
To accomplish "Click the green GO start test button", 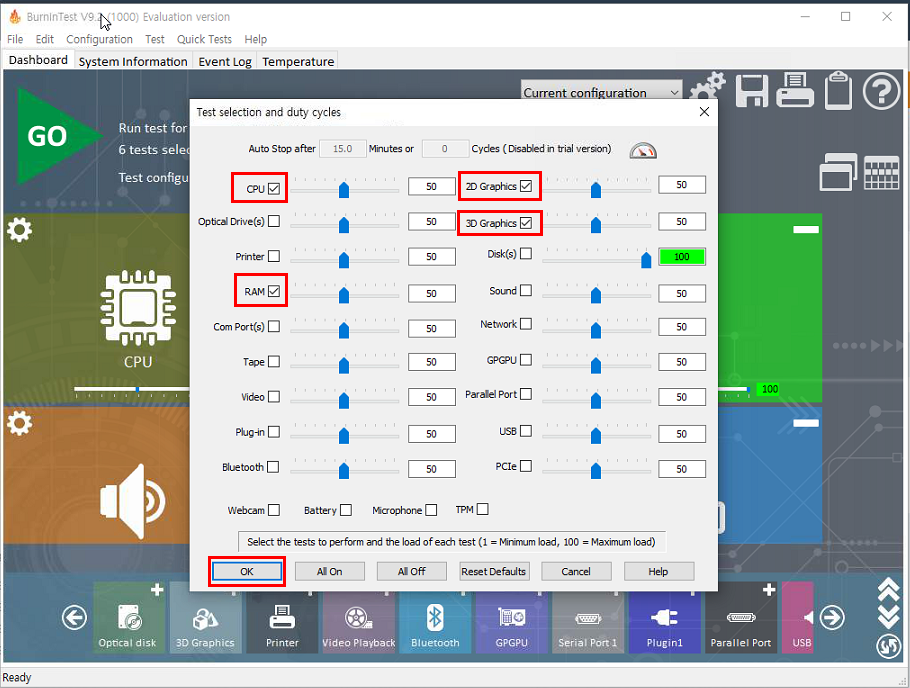I will pyautogui.click(x=58, y=136).
